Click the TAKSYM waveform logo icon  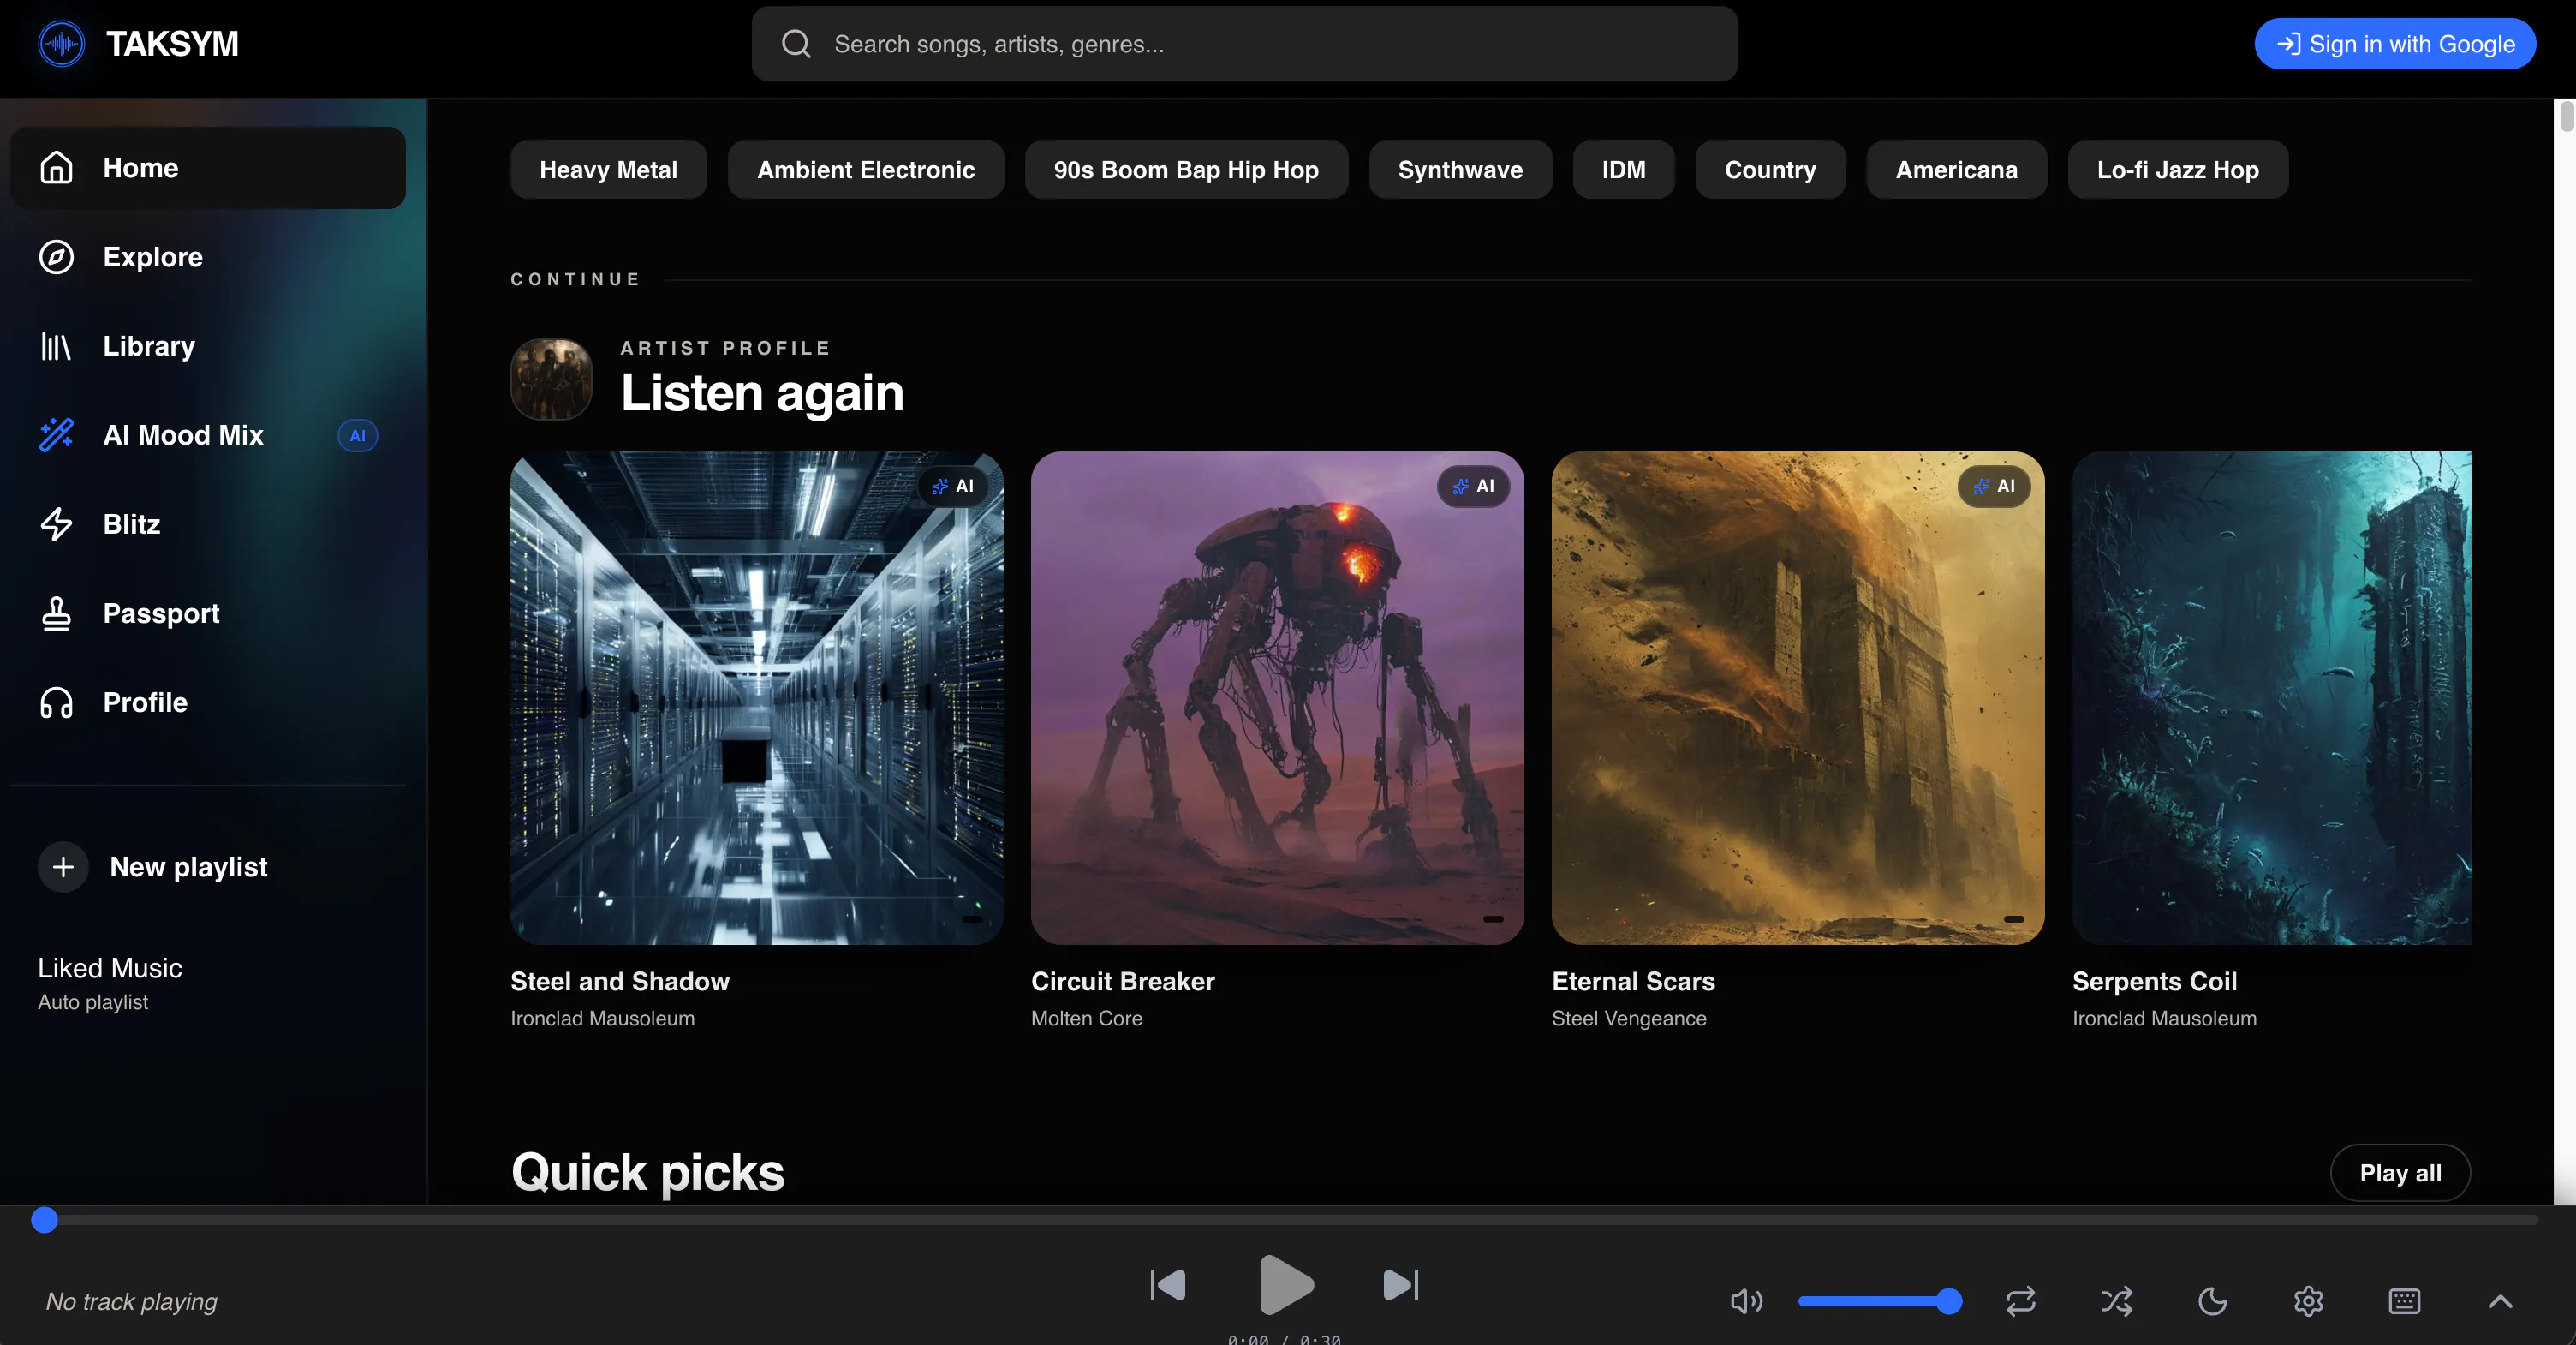click(61, 44)
